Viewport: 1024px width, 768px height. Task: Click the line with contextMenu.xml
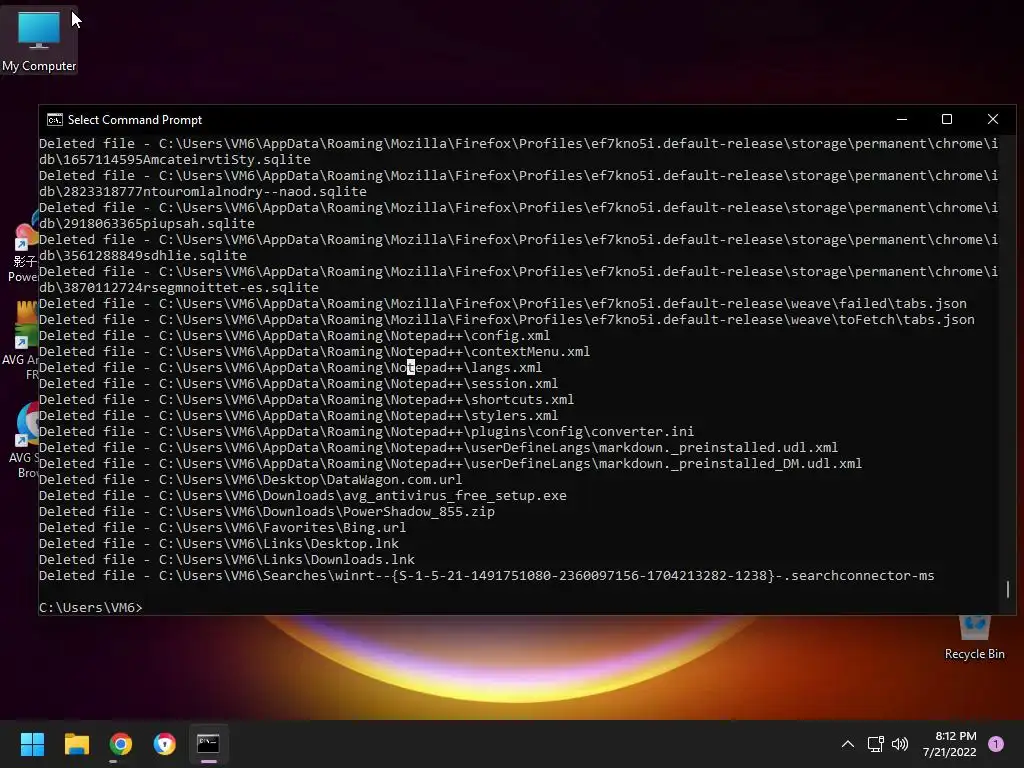(x=315, y=351)
